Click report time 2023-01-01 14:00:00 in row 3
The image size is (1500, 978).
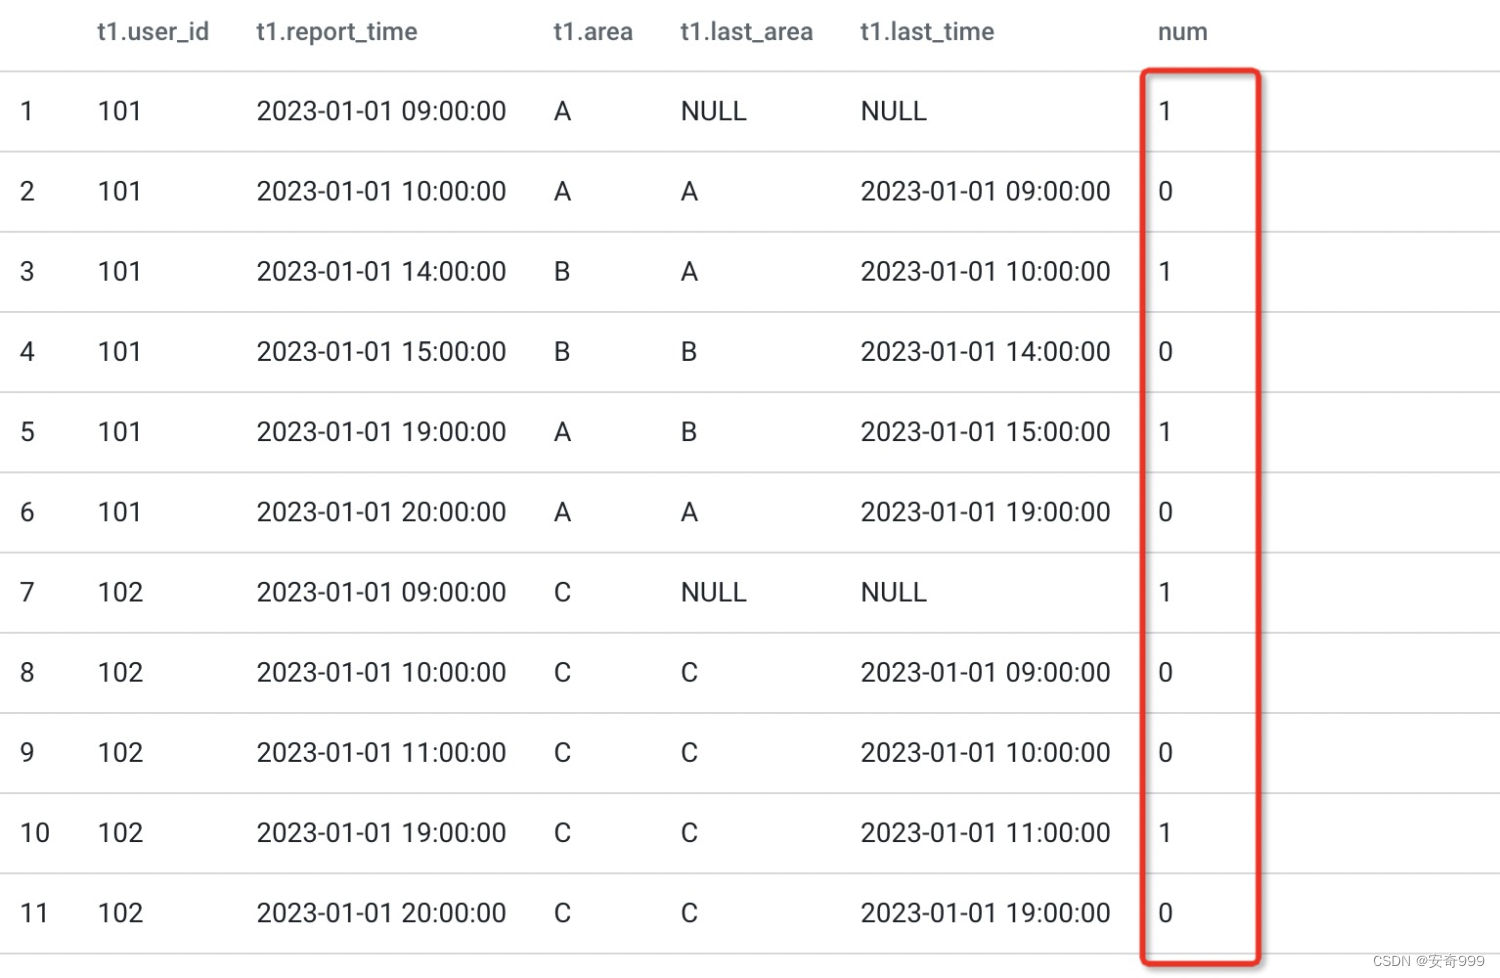[381, 271]
